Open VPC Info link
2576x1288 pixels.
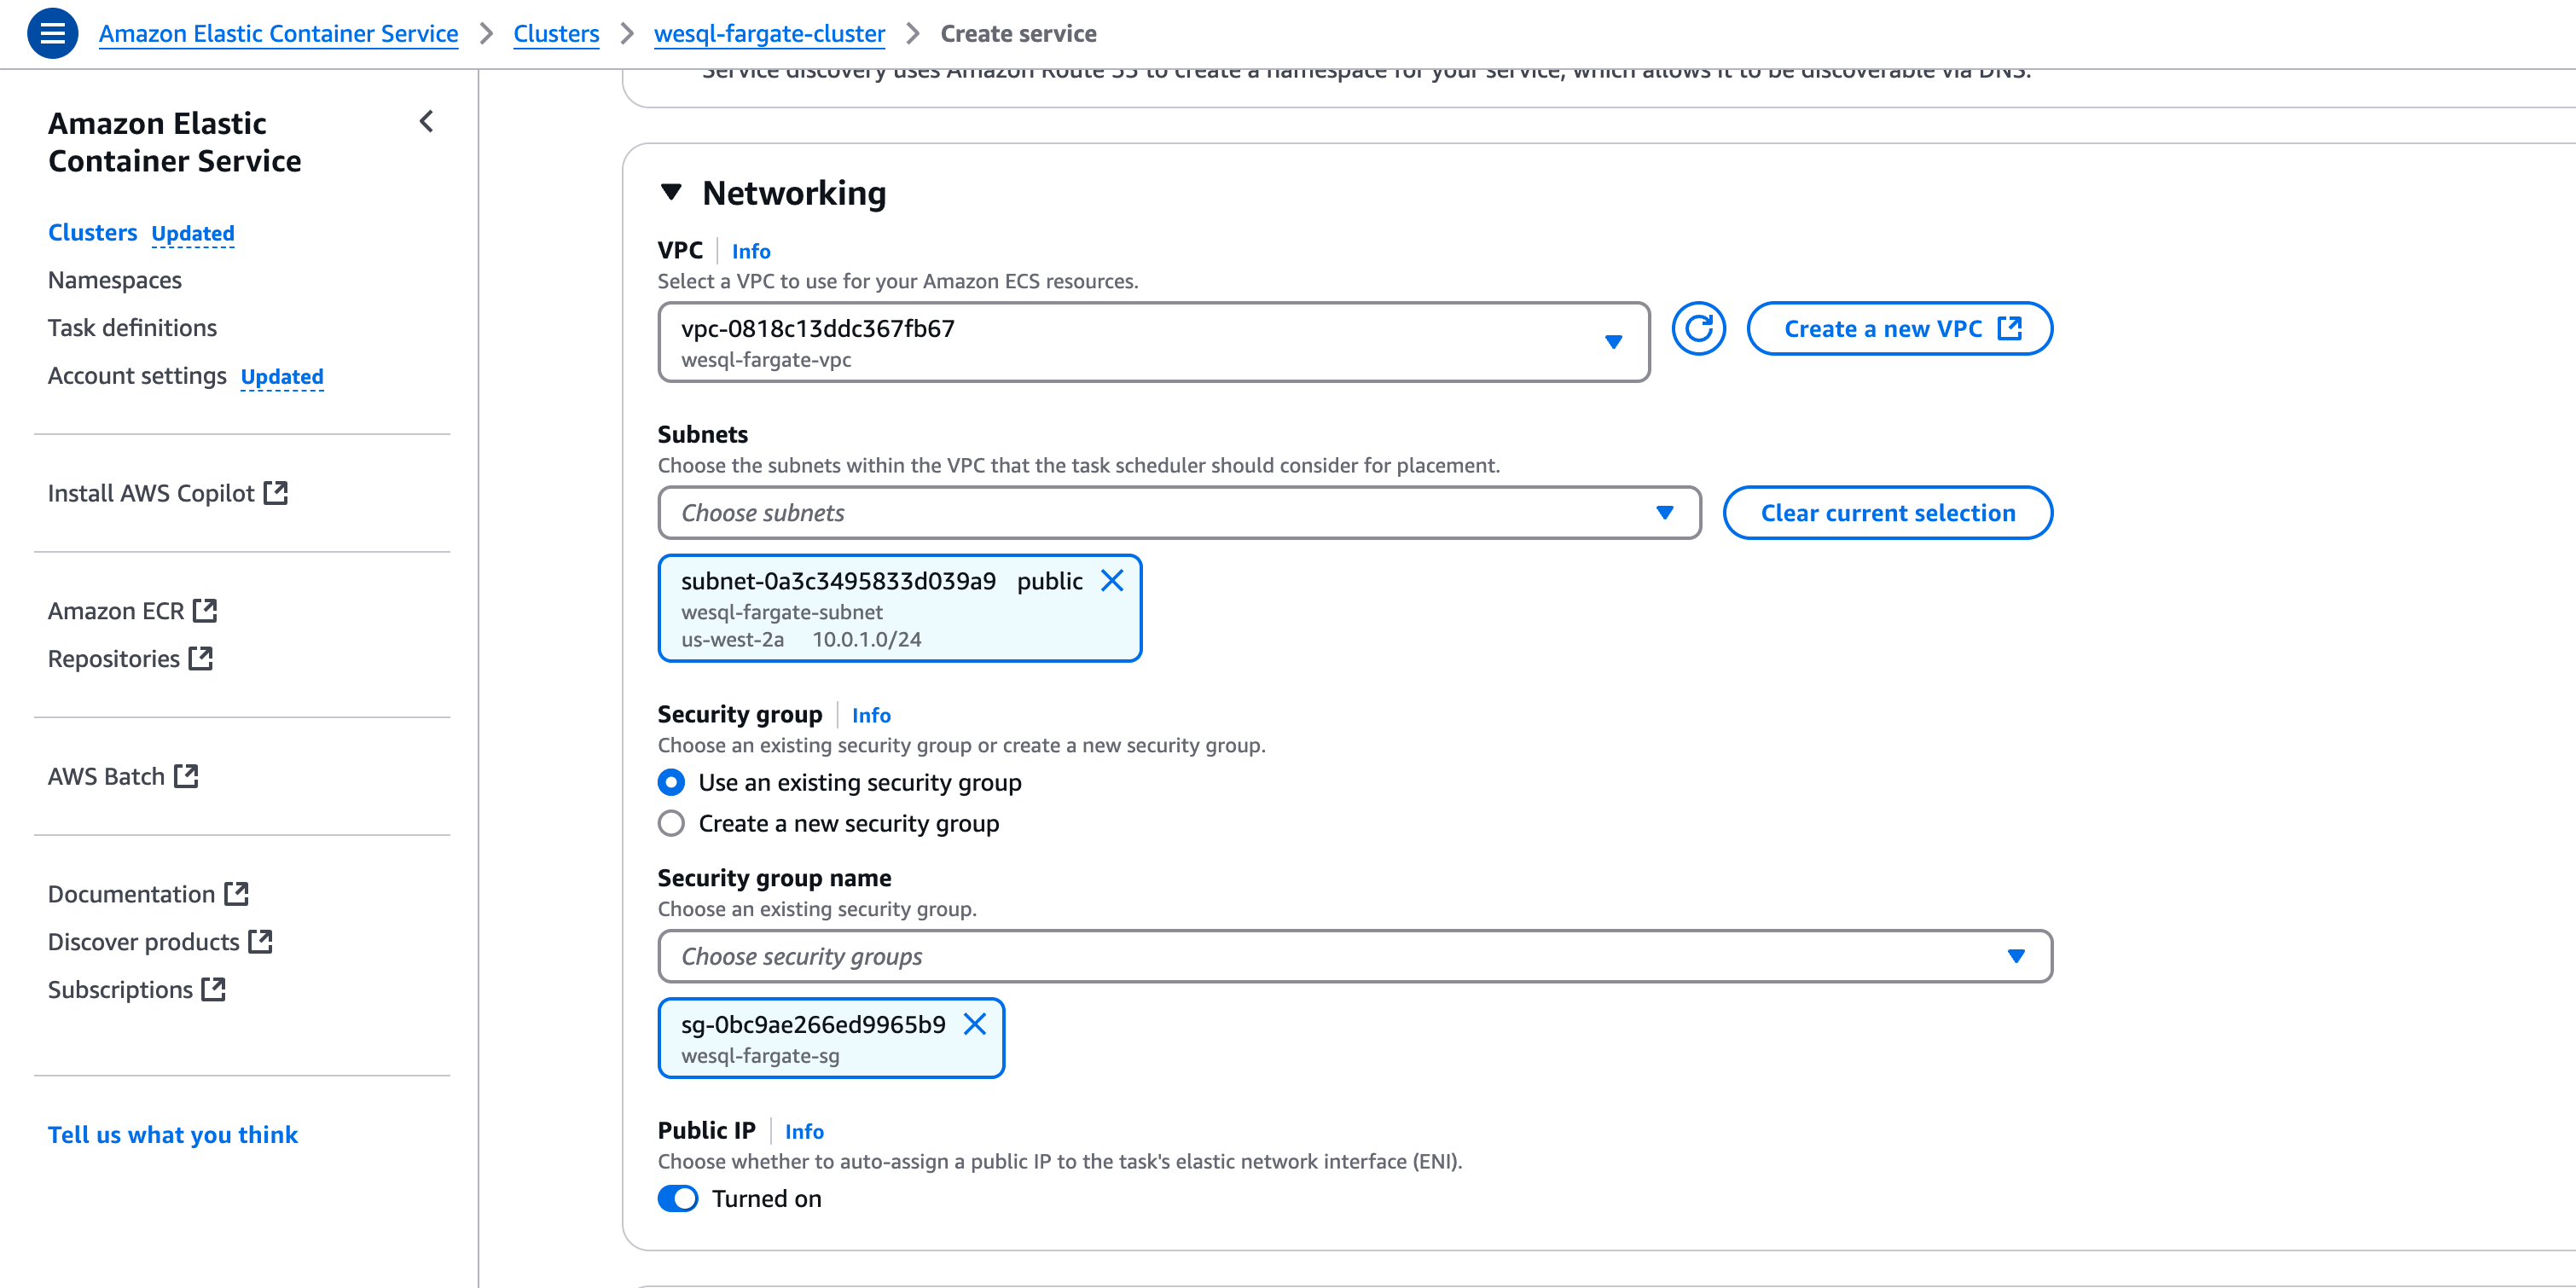click(x=751, y=251)
